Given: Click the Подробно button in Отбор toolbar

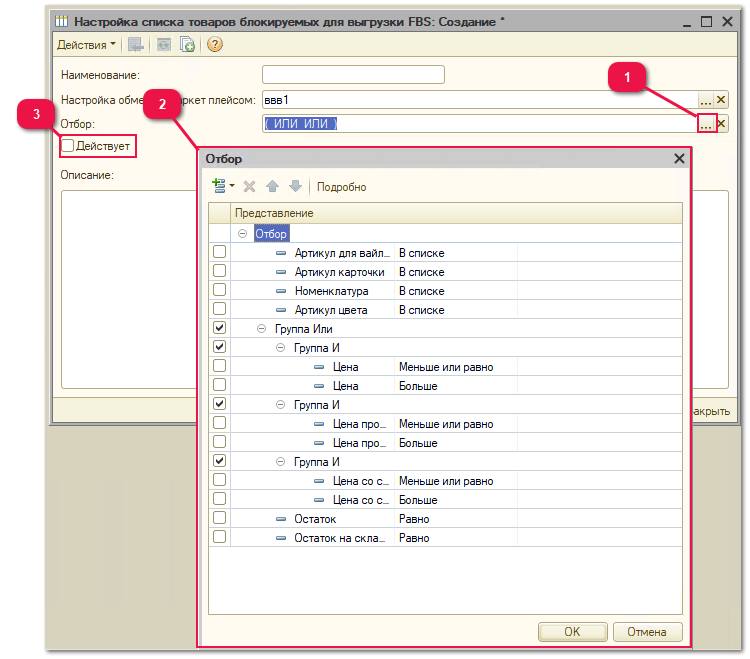Looking at the screenshot, I should 342,187.
